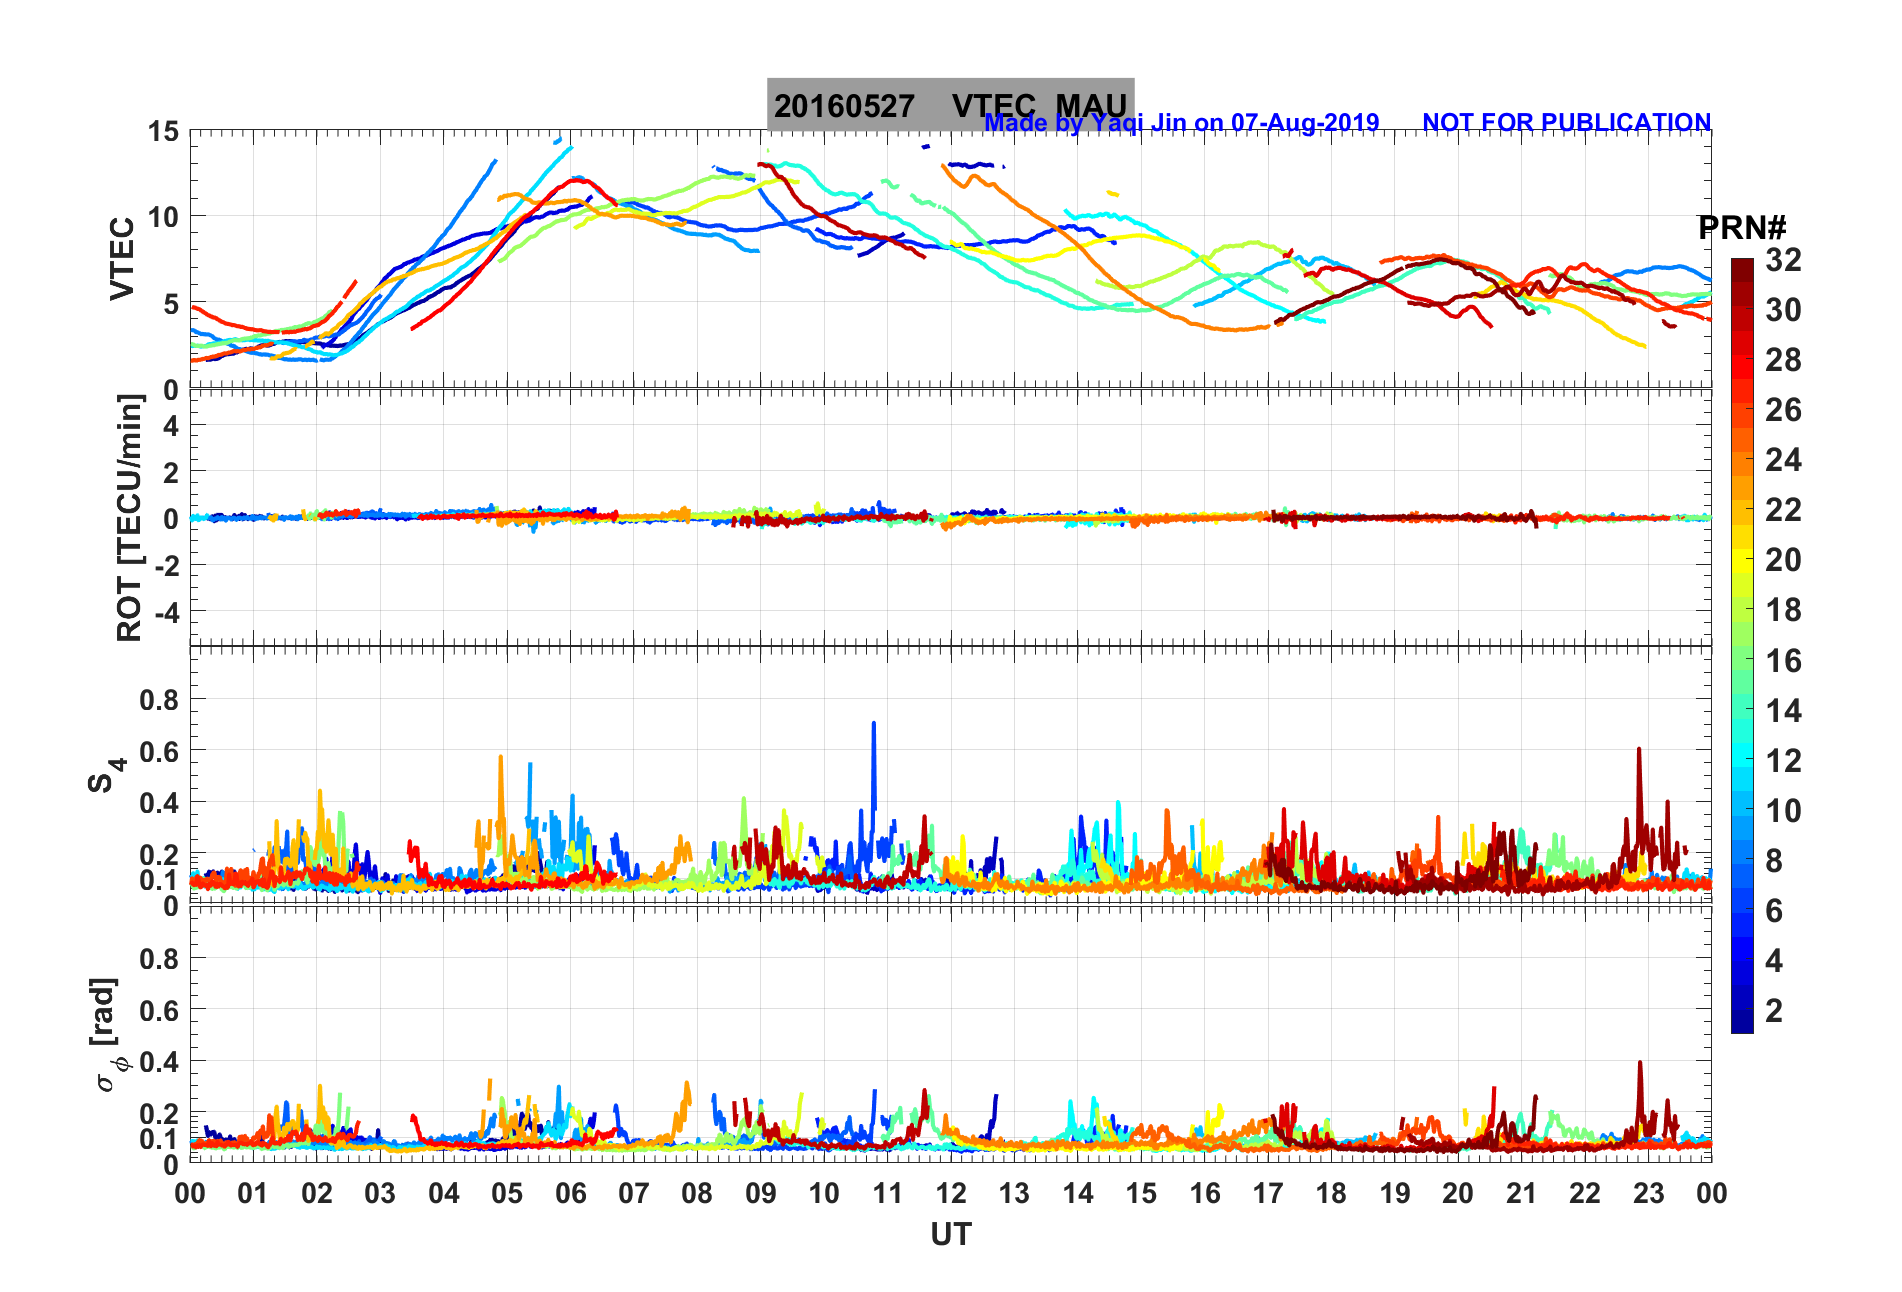Click the sigma-phi axis tick label '0.8'

coord(159,958)
